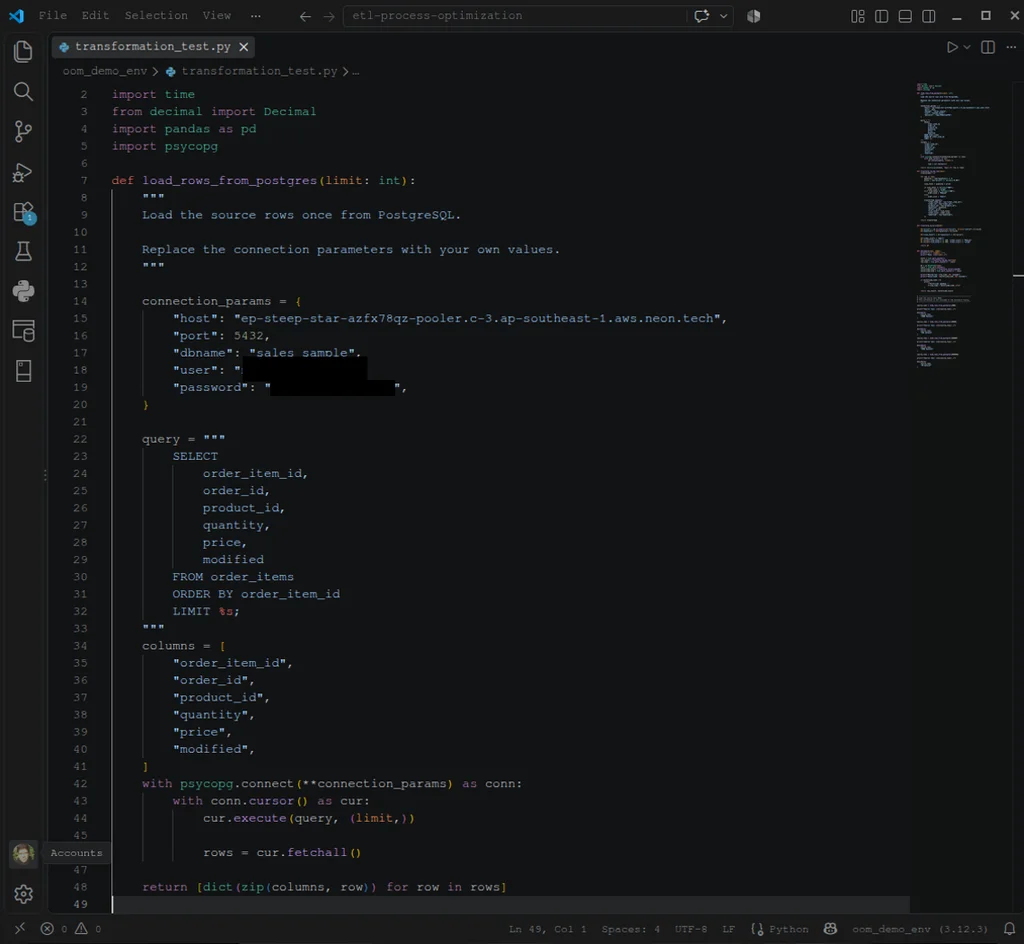Image resolution: width=1024 pixels, height=944 pixels.
Task: Open Customize Layout in title bar
Action: pos(857,16)
